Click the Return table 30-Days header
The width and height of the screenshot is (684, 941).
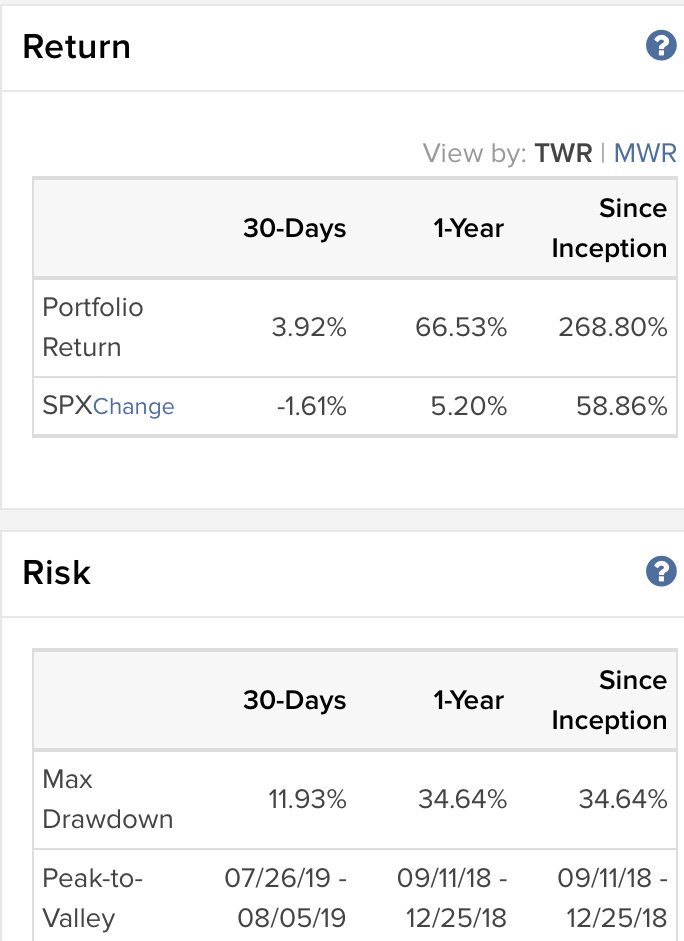click(295, 228)
